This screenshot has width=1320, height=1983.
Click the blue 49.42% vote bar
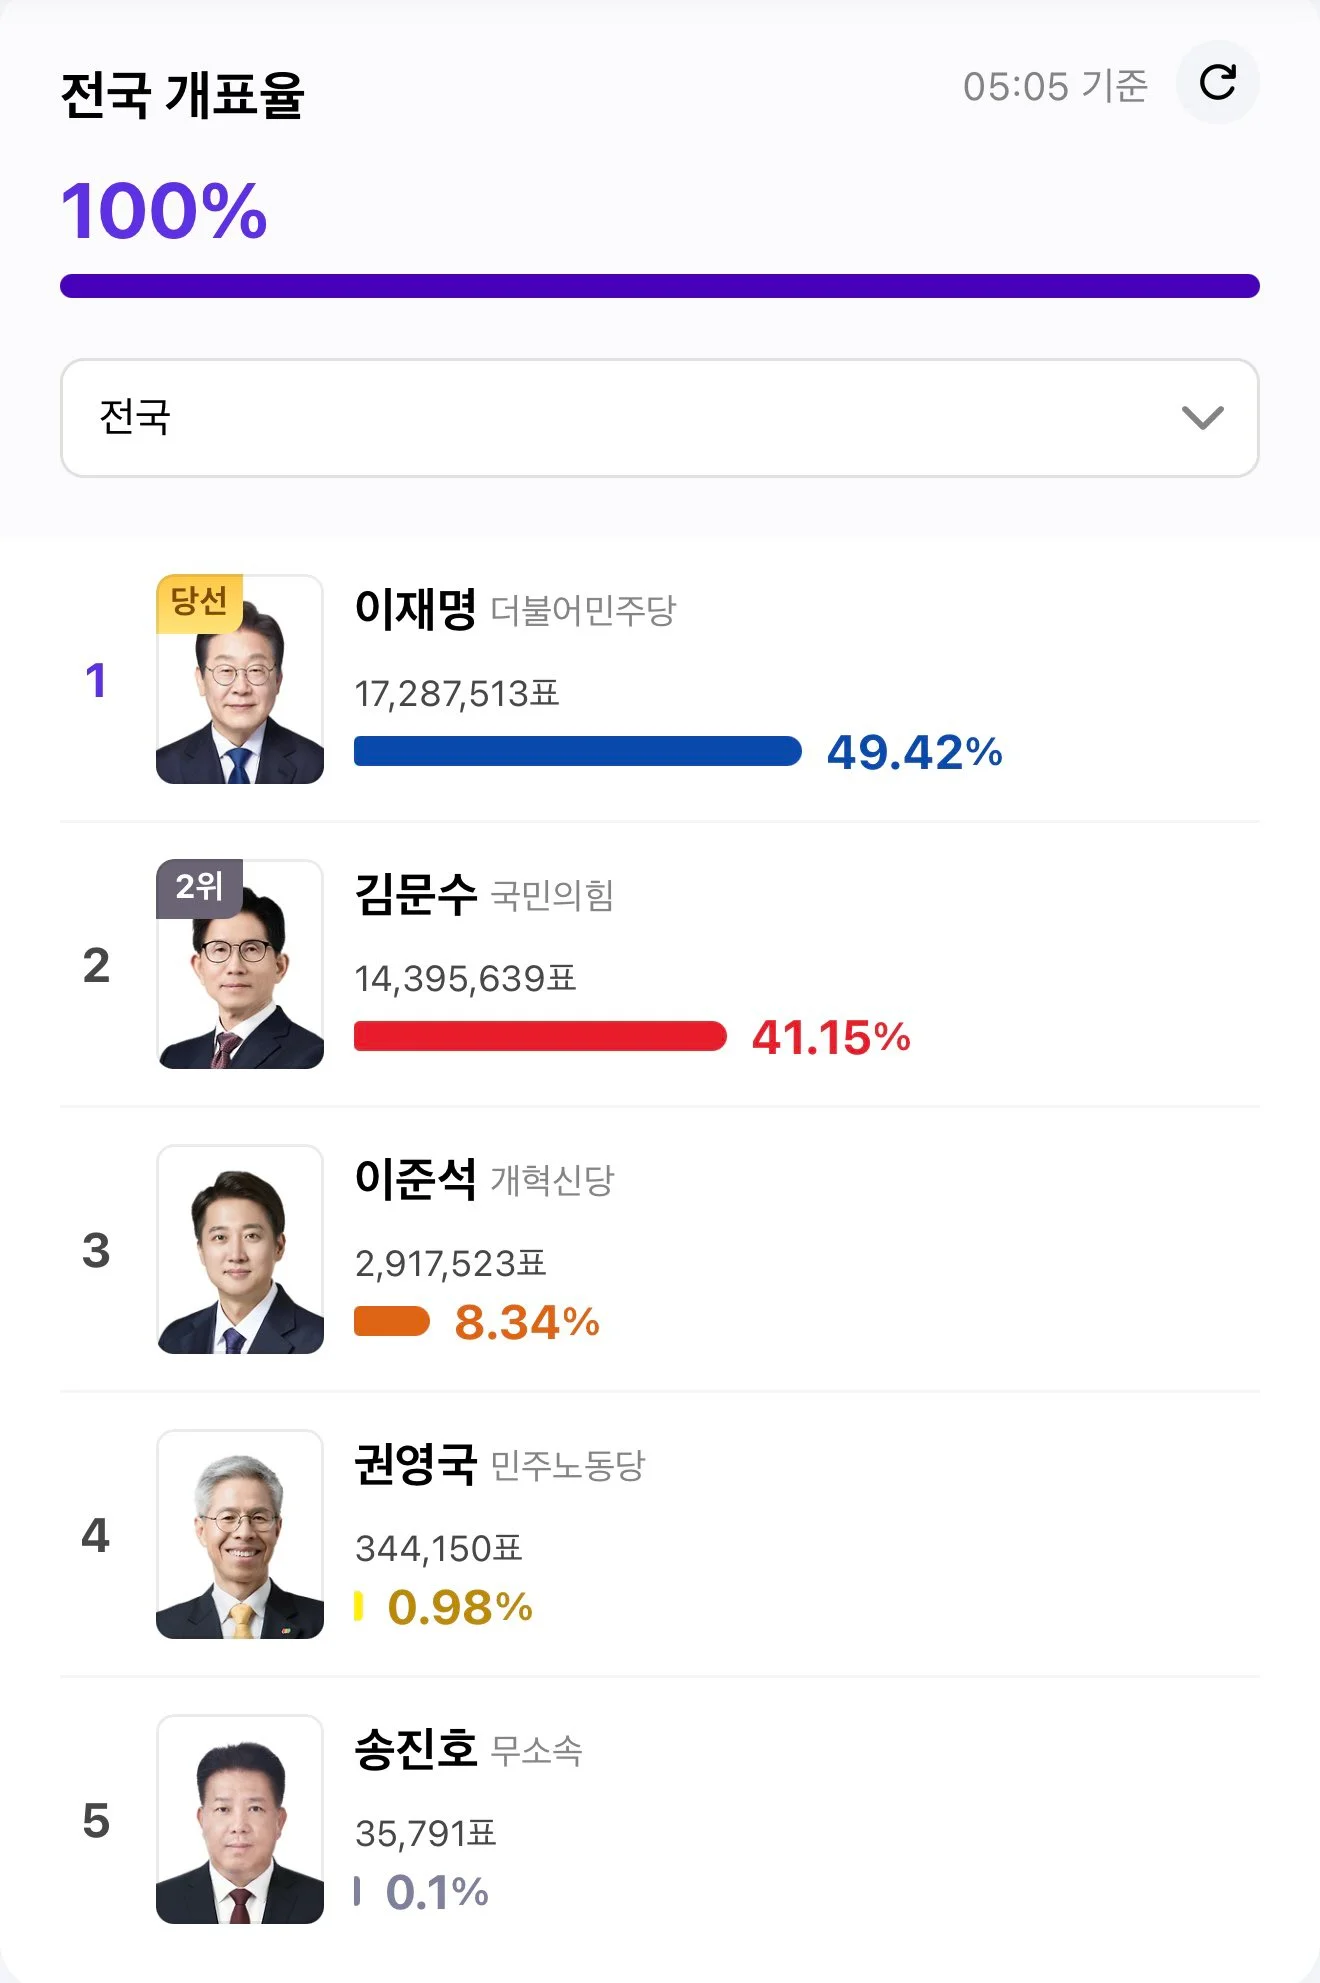(578, 751)
